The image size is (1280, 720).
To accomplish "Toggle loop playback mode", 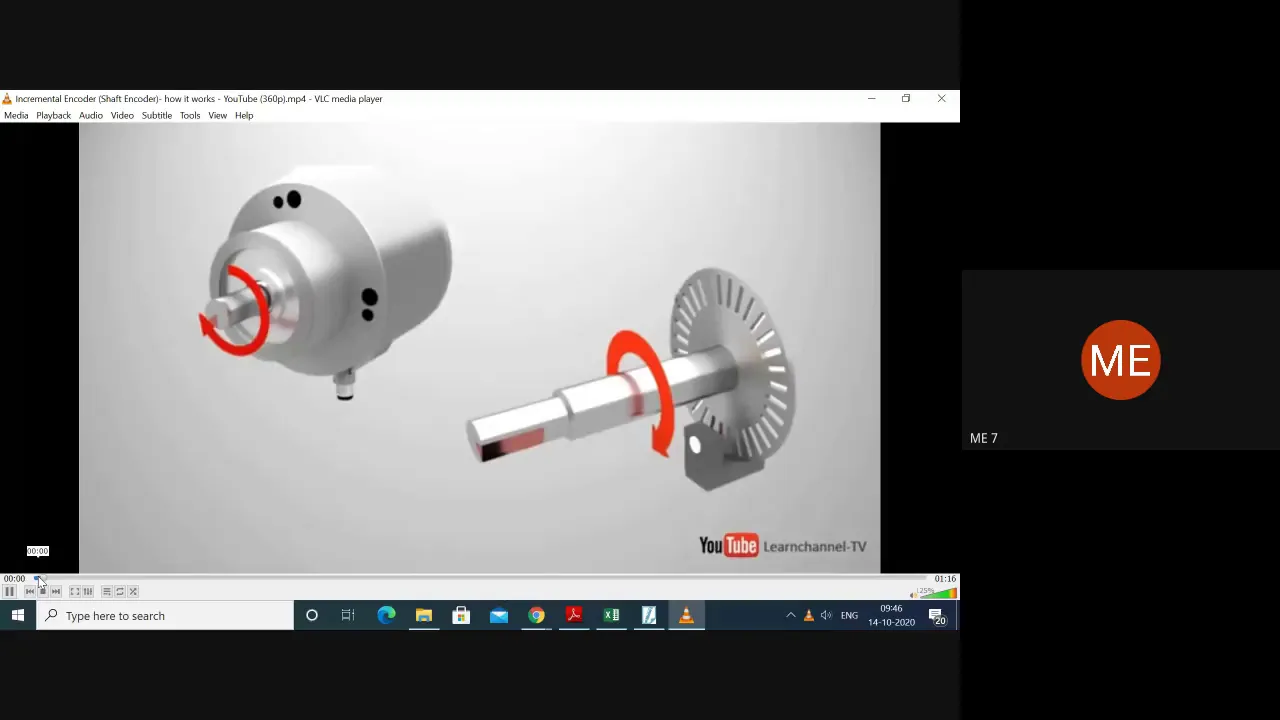I will [120, 591].
